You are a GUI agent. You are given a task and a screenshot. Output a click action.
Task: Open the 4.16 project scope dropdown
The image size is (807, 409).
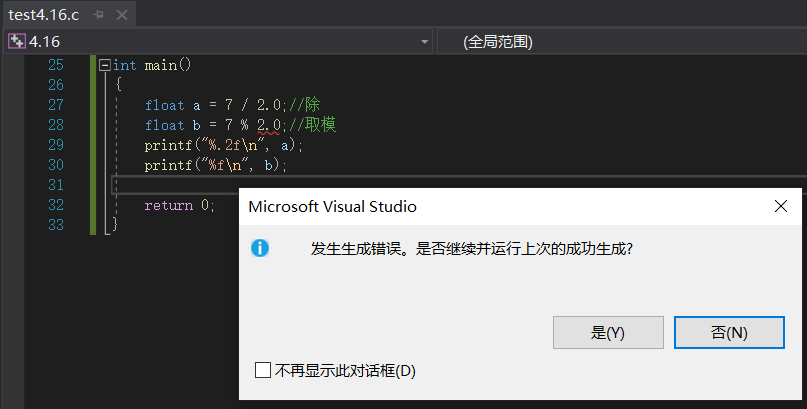425,42
